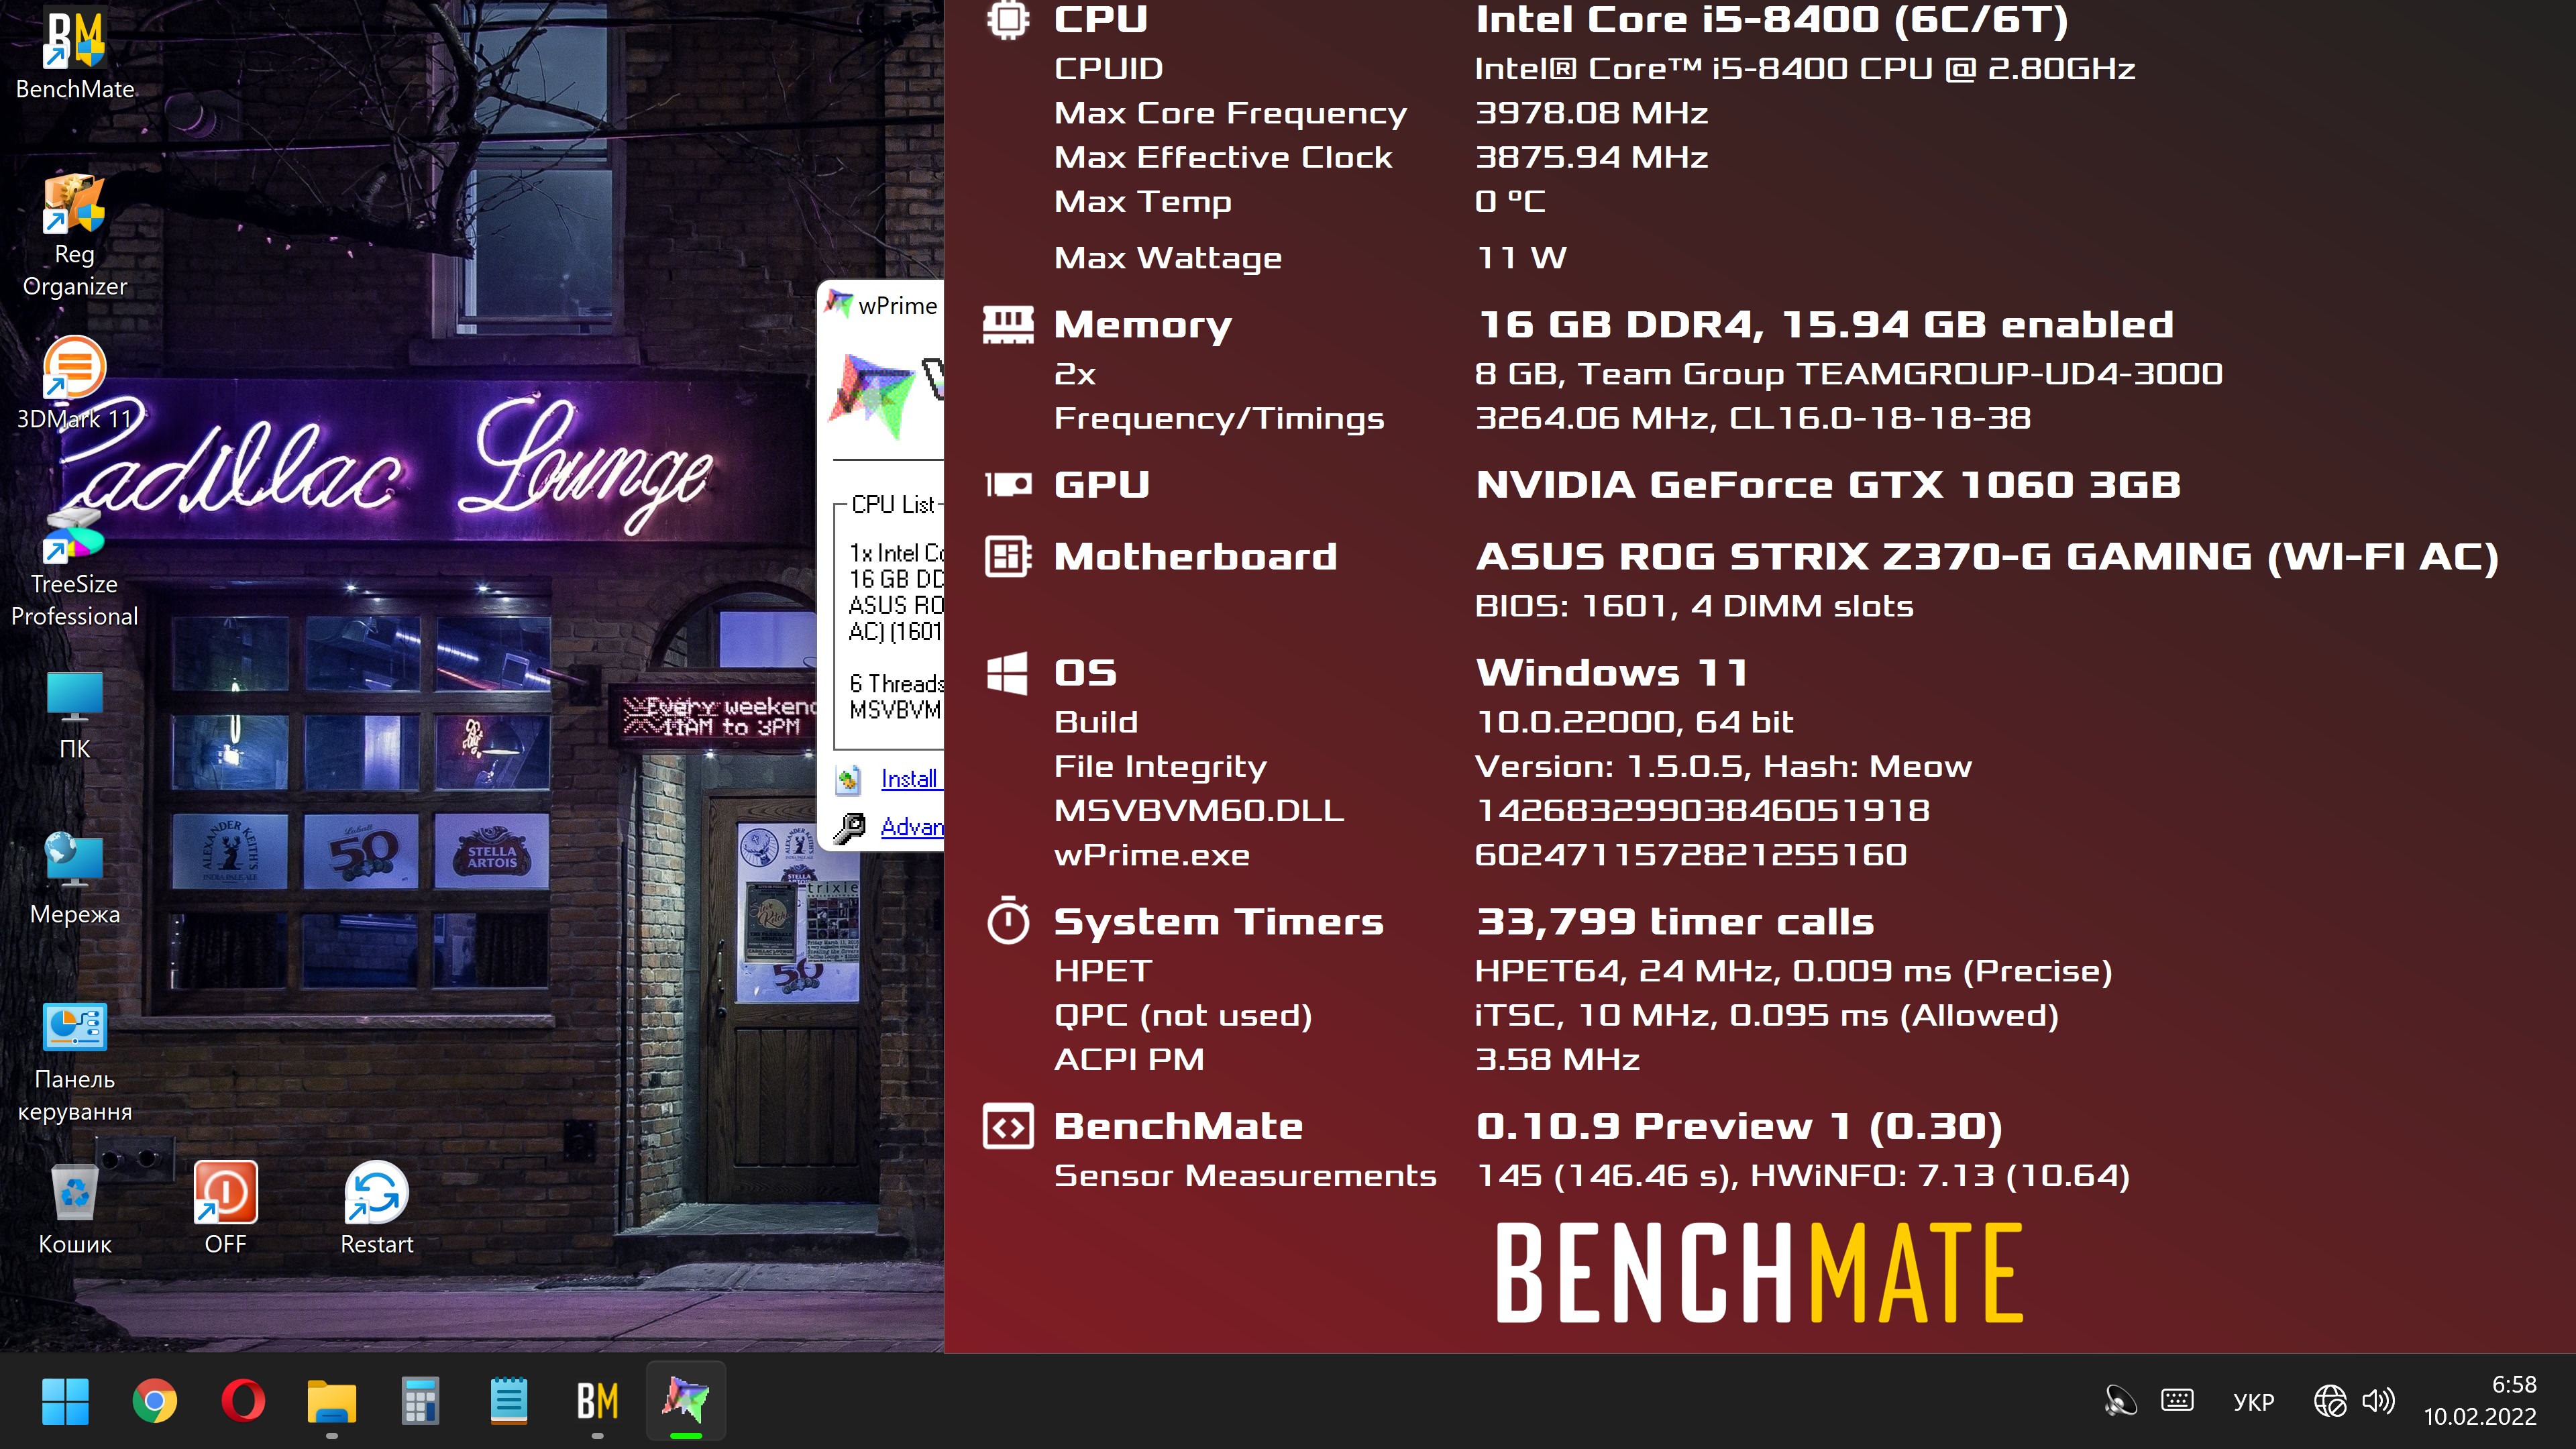Click the wPrime.exe hash value
The width and height of the screenshot is (2576, 1449).
pos(1691,855)
